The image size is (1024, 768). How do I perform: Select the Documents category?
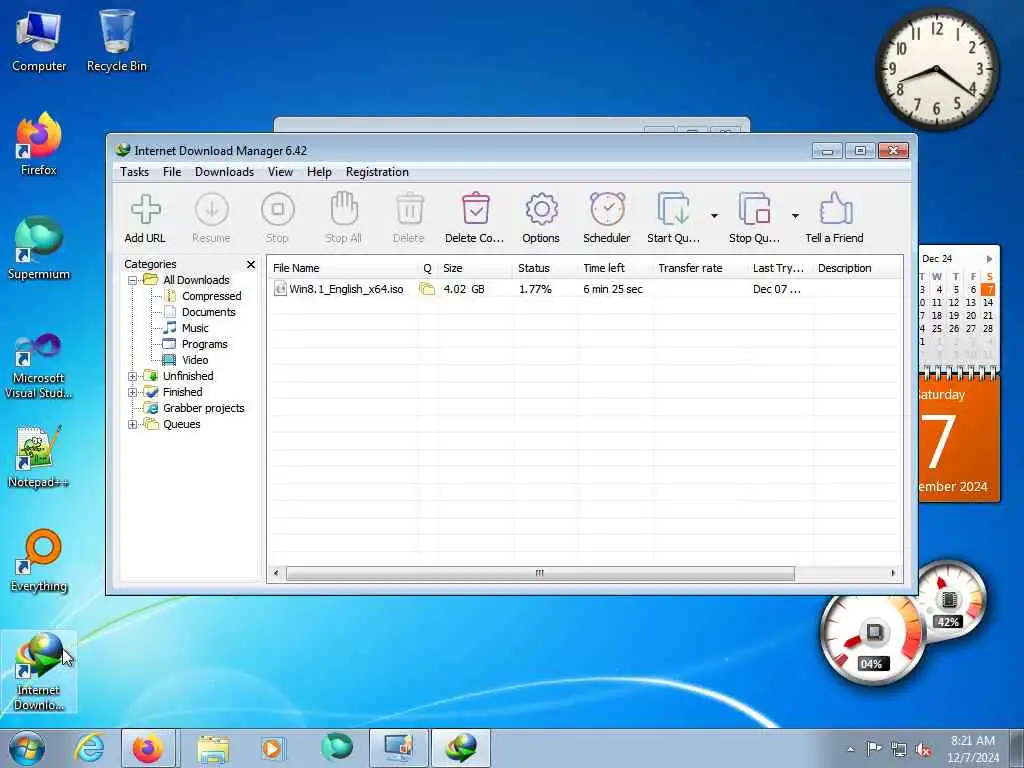point(208,312)
